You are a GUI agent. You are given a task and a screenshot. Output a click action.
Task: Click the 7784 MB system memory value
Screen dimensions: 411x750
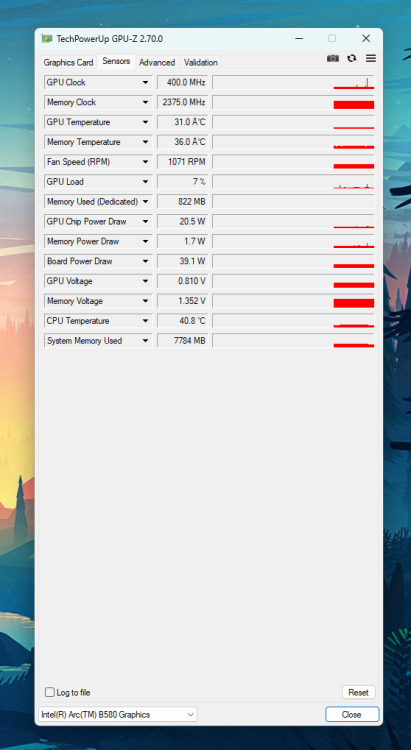[x=183, y=341]
